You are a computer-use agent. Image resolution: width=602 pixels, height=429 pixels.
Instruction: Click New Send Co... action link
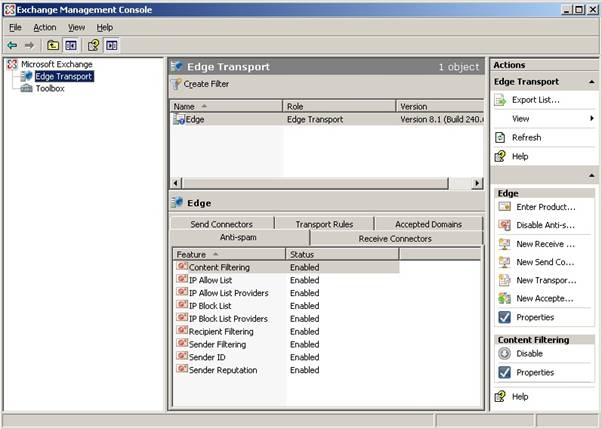[x=545, y=262]
